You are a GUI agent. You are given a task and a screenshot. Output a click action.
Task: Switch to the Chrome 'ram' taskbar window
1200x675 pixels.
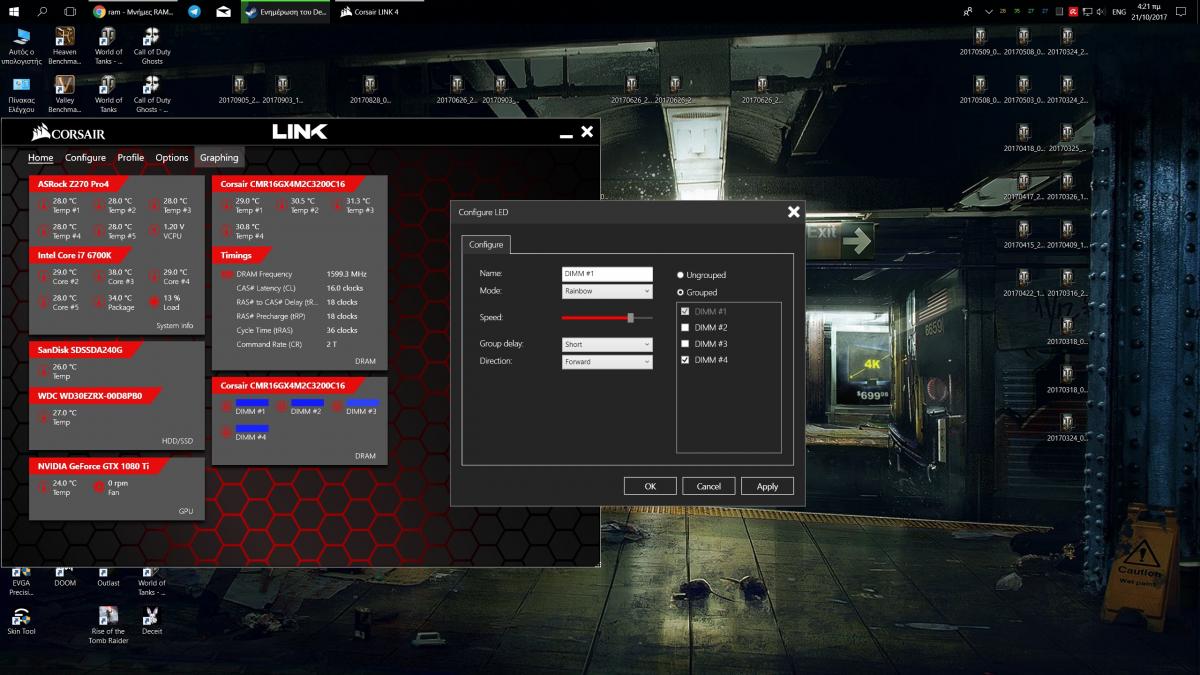tap(132, 12)
